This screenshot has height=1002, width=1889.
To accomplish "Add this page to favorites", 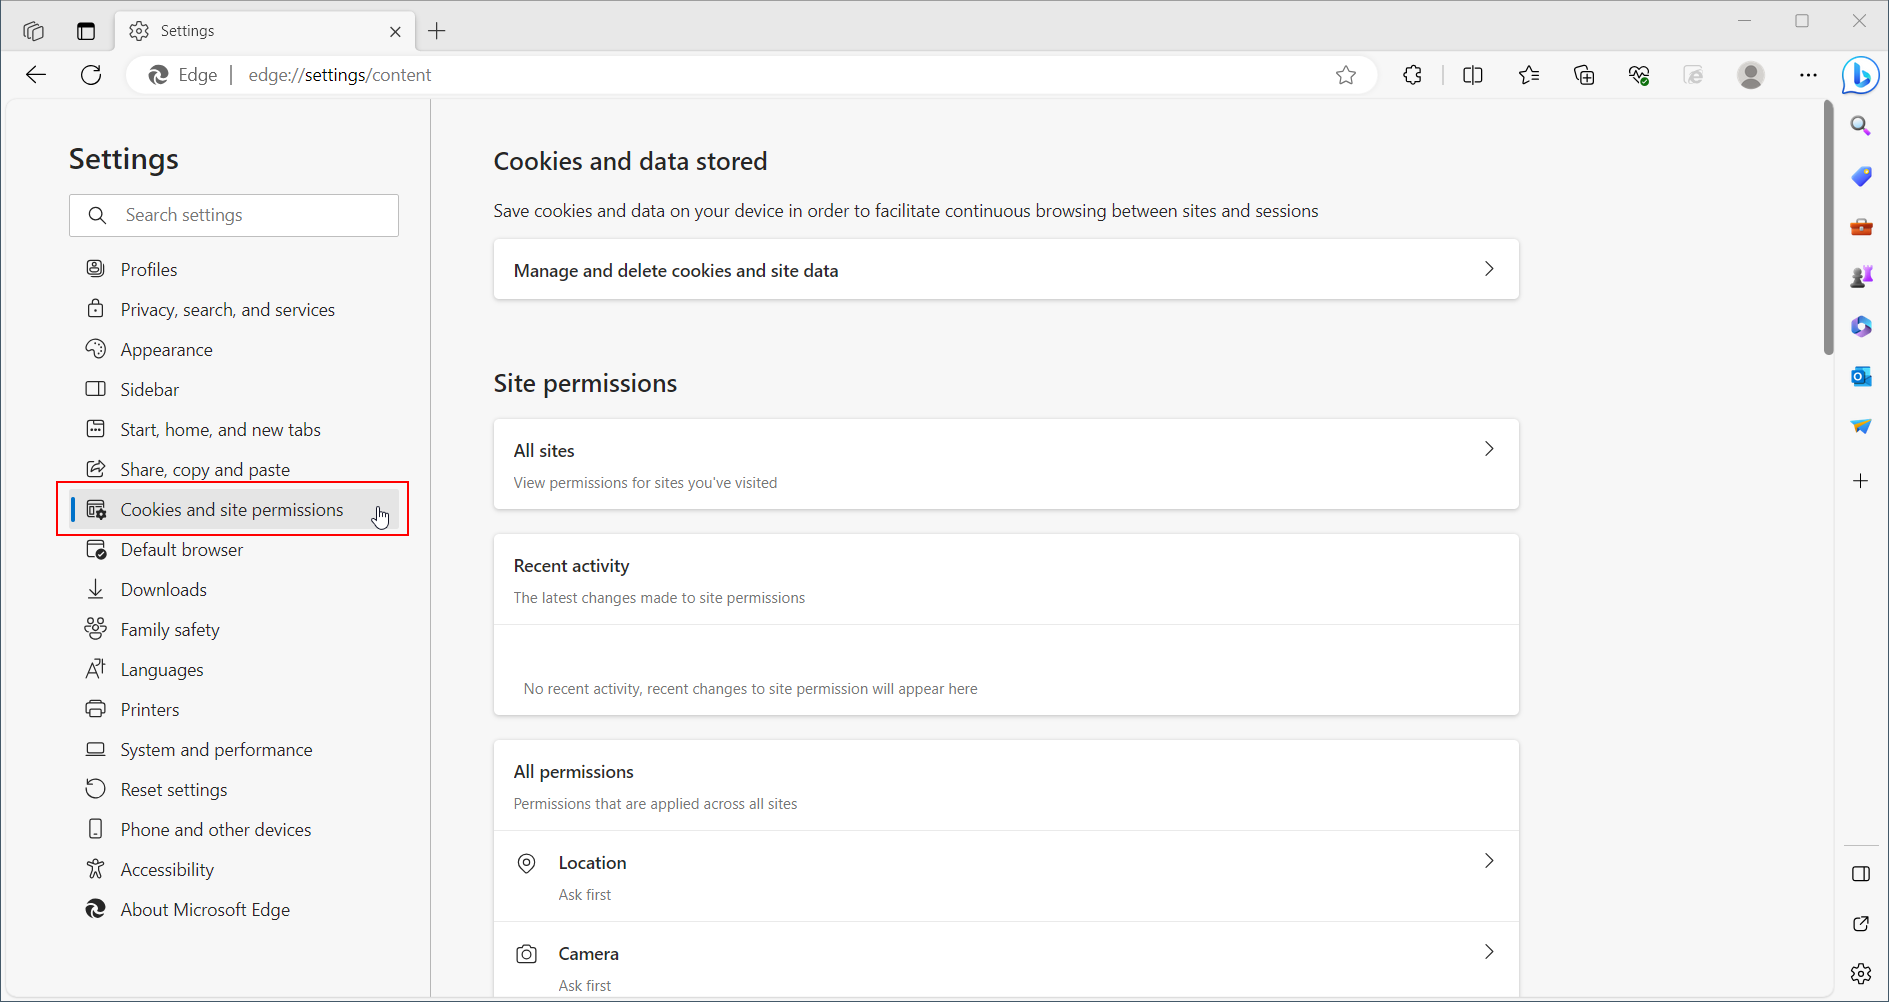I will click(x=1346, y=75).
